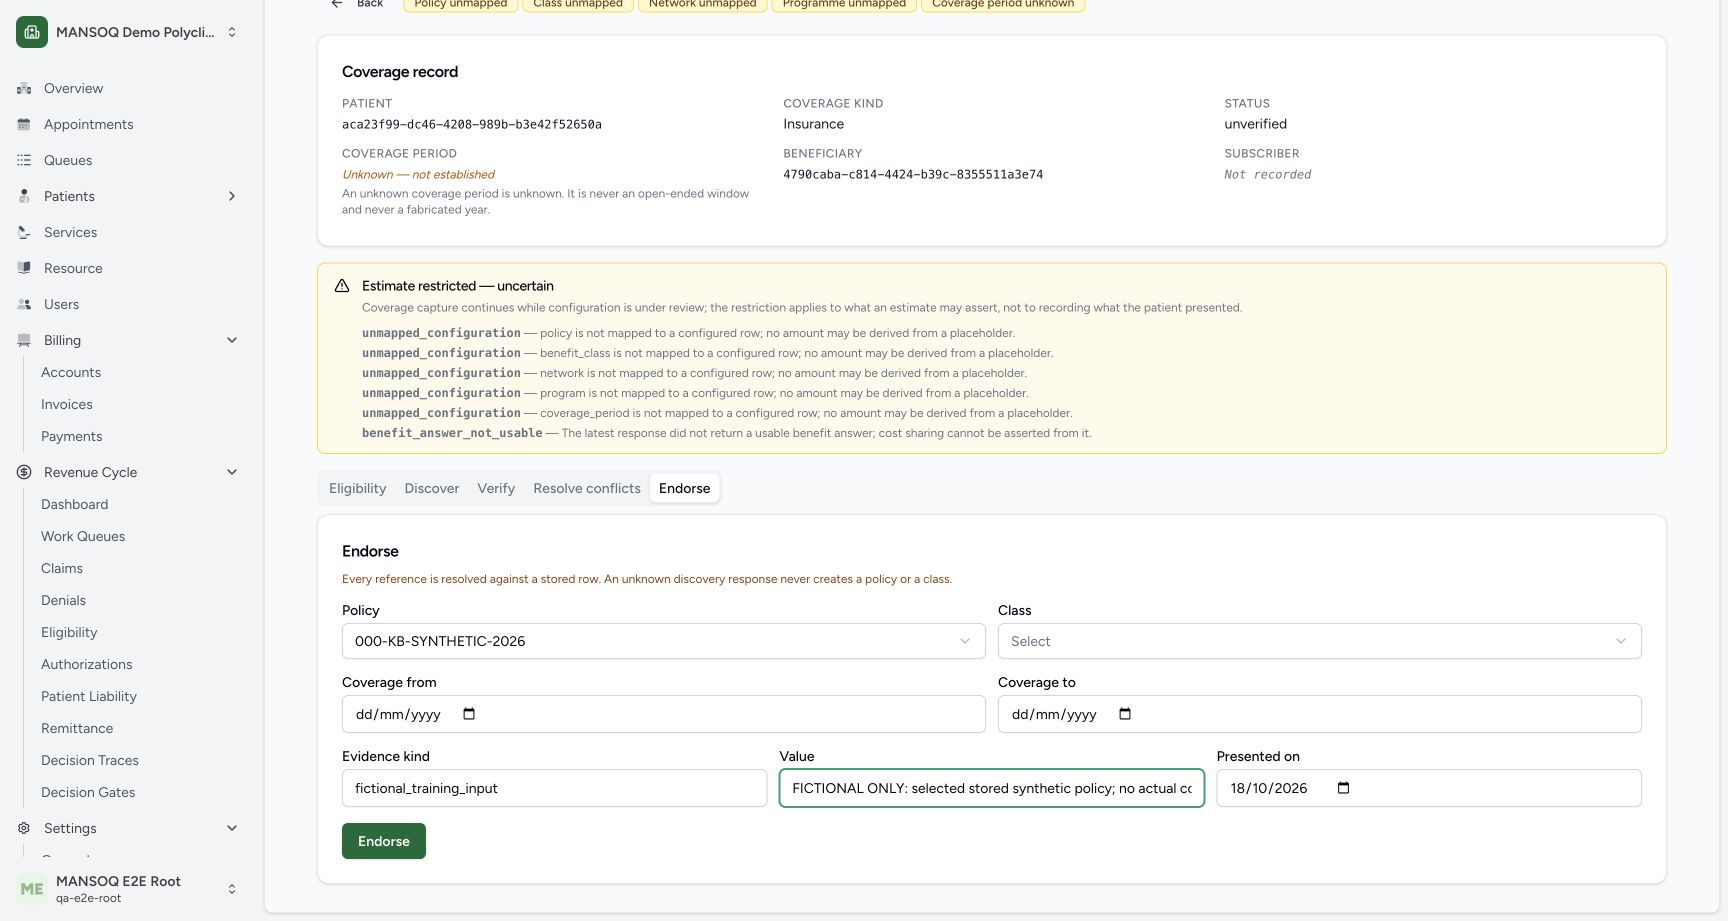This screenshot has height=921, width=1728.
Task: Select the Endorse tab
Action: point(685,488)
